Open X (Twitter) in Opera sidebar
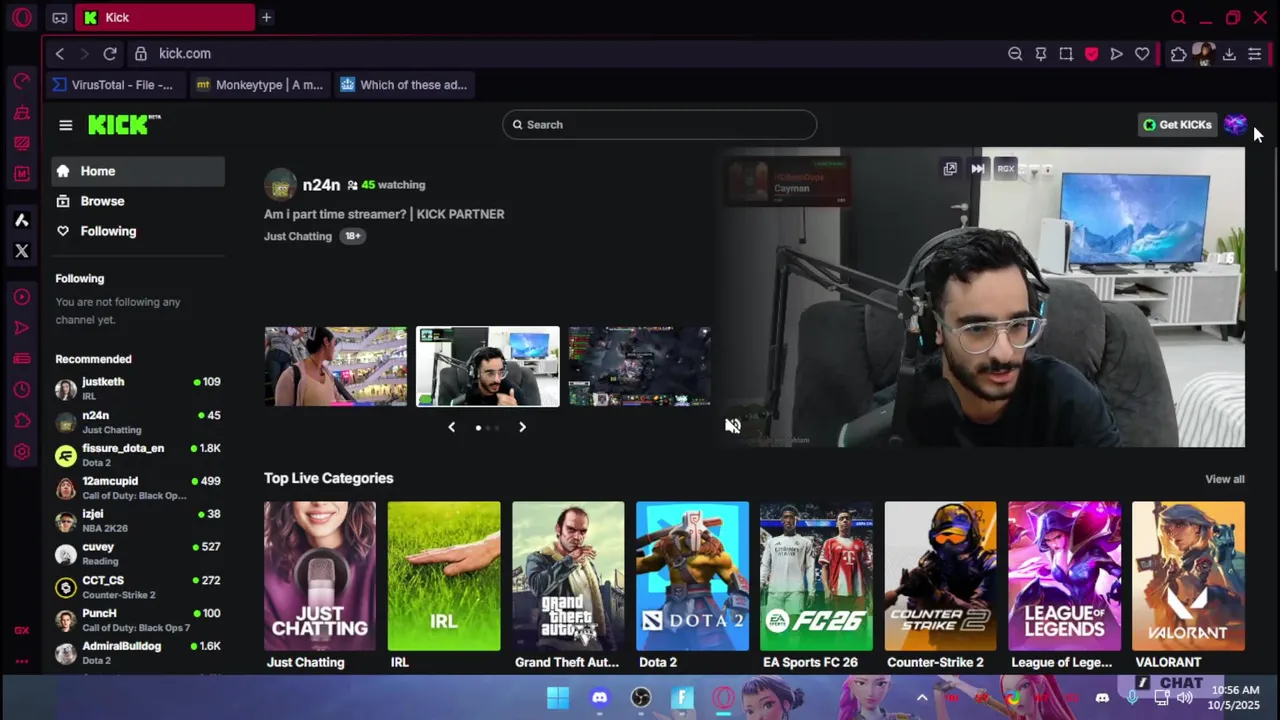 (x=22, y=251)
